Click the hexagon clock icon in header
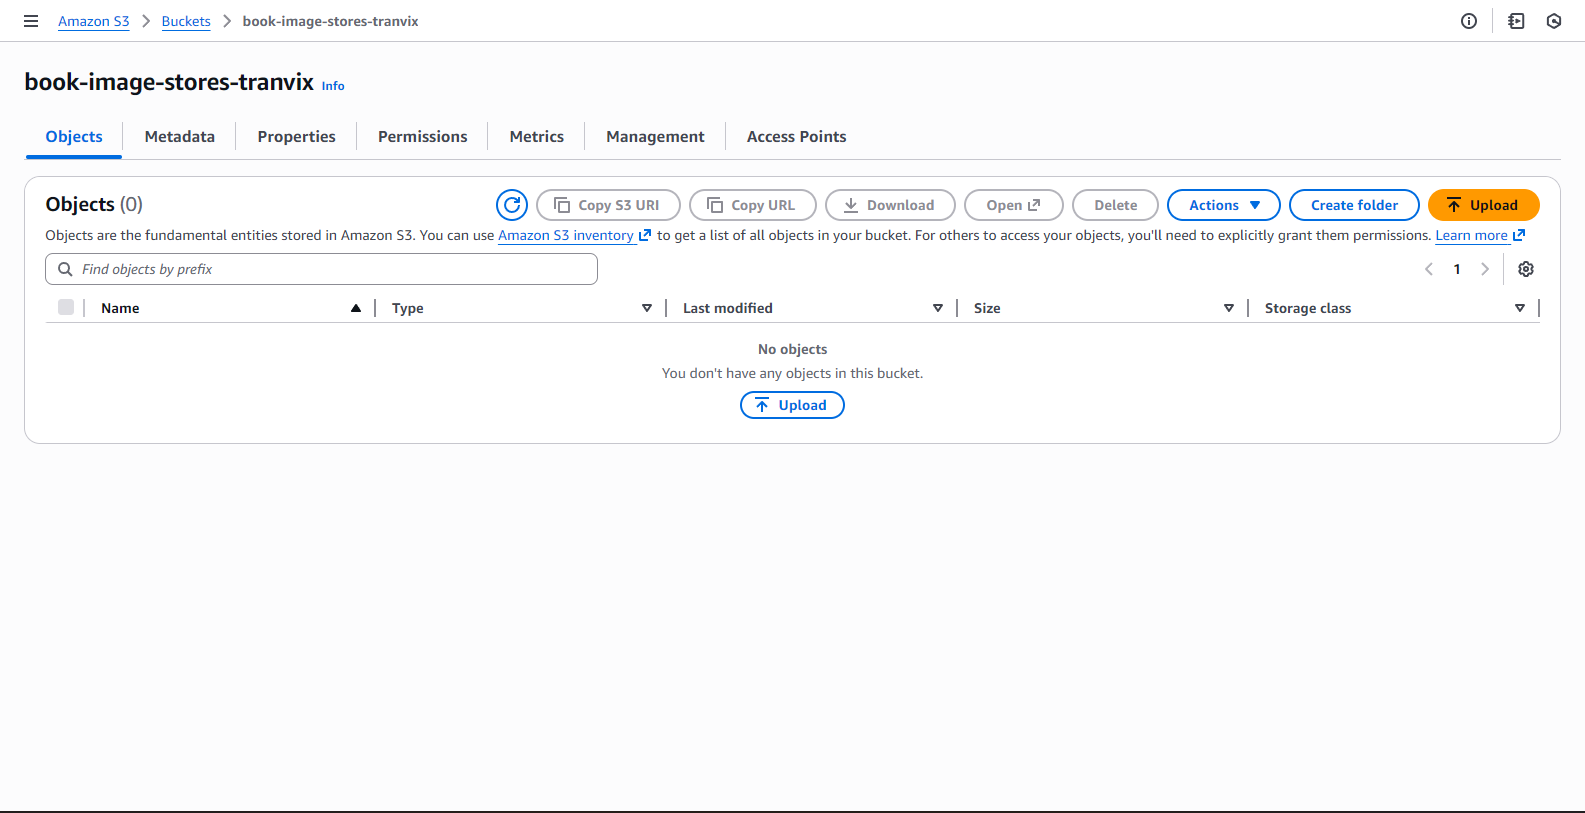 [1554, 21]
